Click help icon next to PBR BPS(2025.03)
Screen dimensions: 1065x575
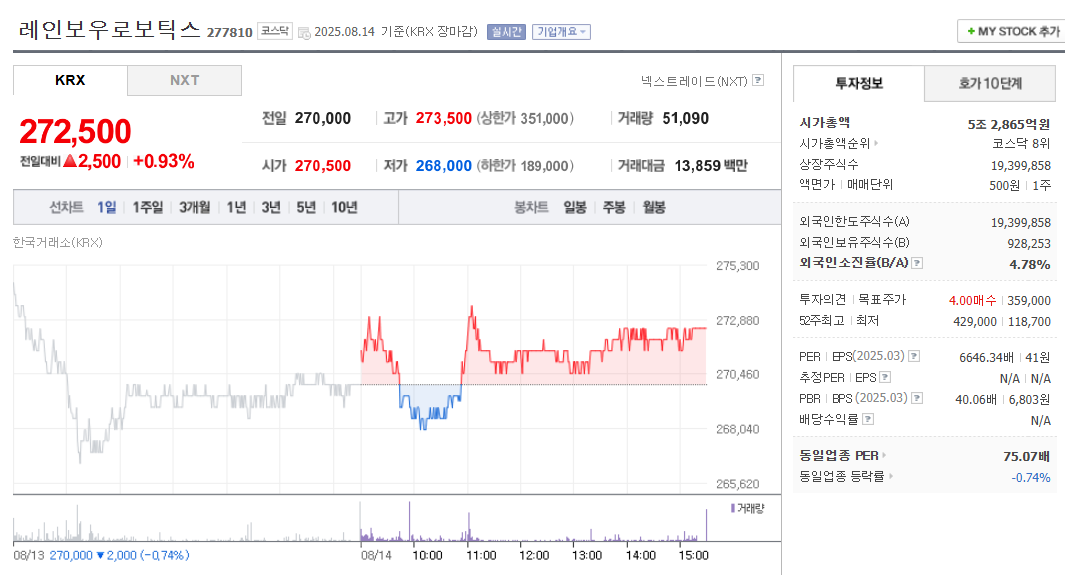tap(917, 398)
